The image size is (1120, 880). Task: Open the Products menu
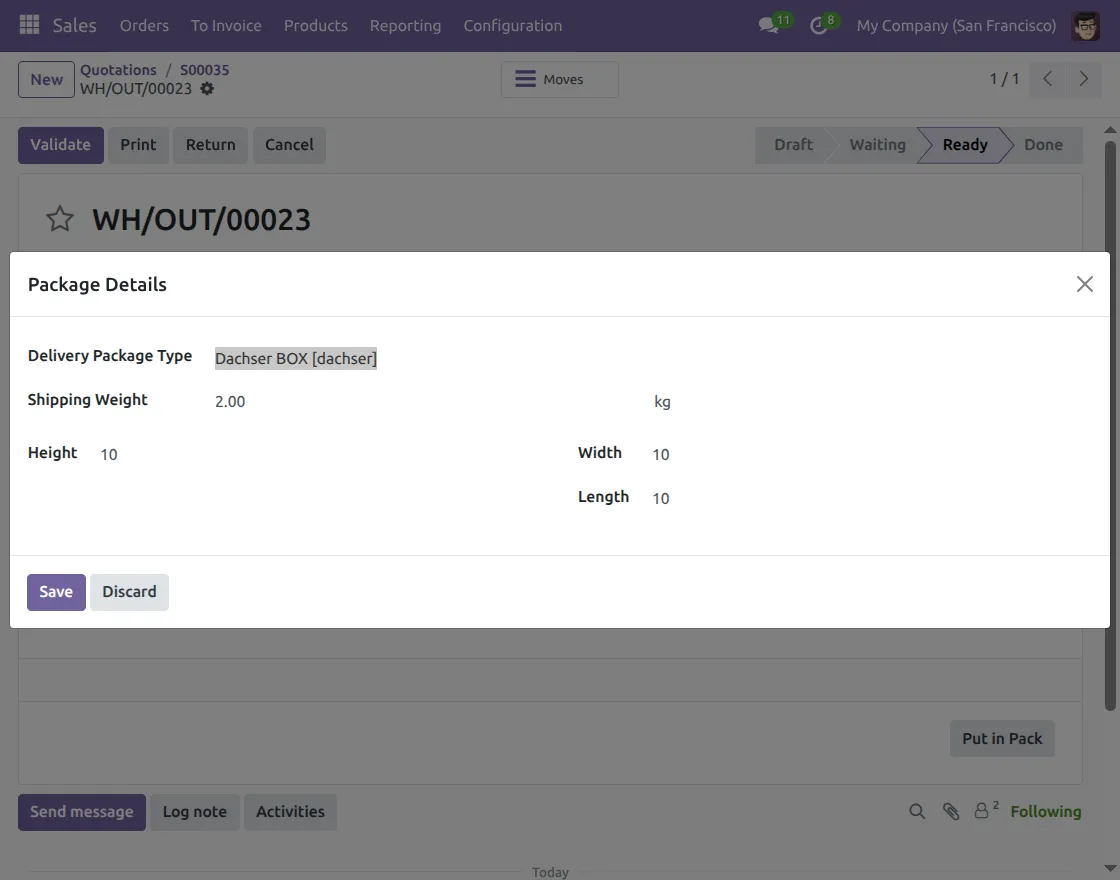pyautogui.click(x=316, y=26)
